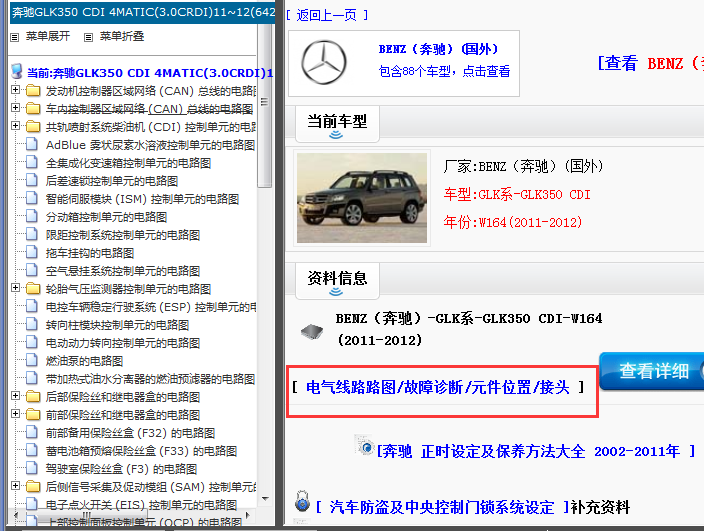This screenshot has width=704, height=531.
Task: Select the 当前车型 tab
Action: [337, 123]
